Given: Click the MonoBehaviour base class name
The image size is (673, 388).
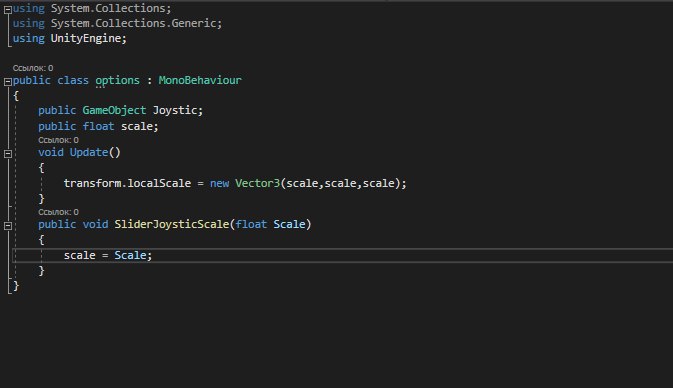Looking at the screenshot, I should (200, 80).
